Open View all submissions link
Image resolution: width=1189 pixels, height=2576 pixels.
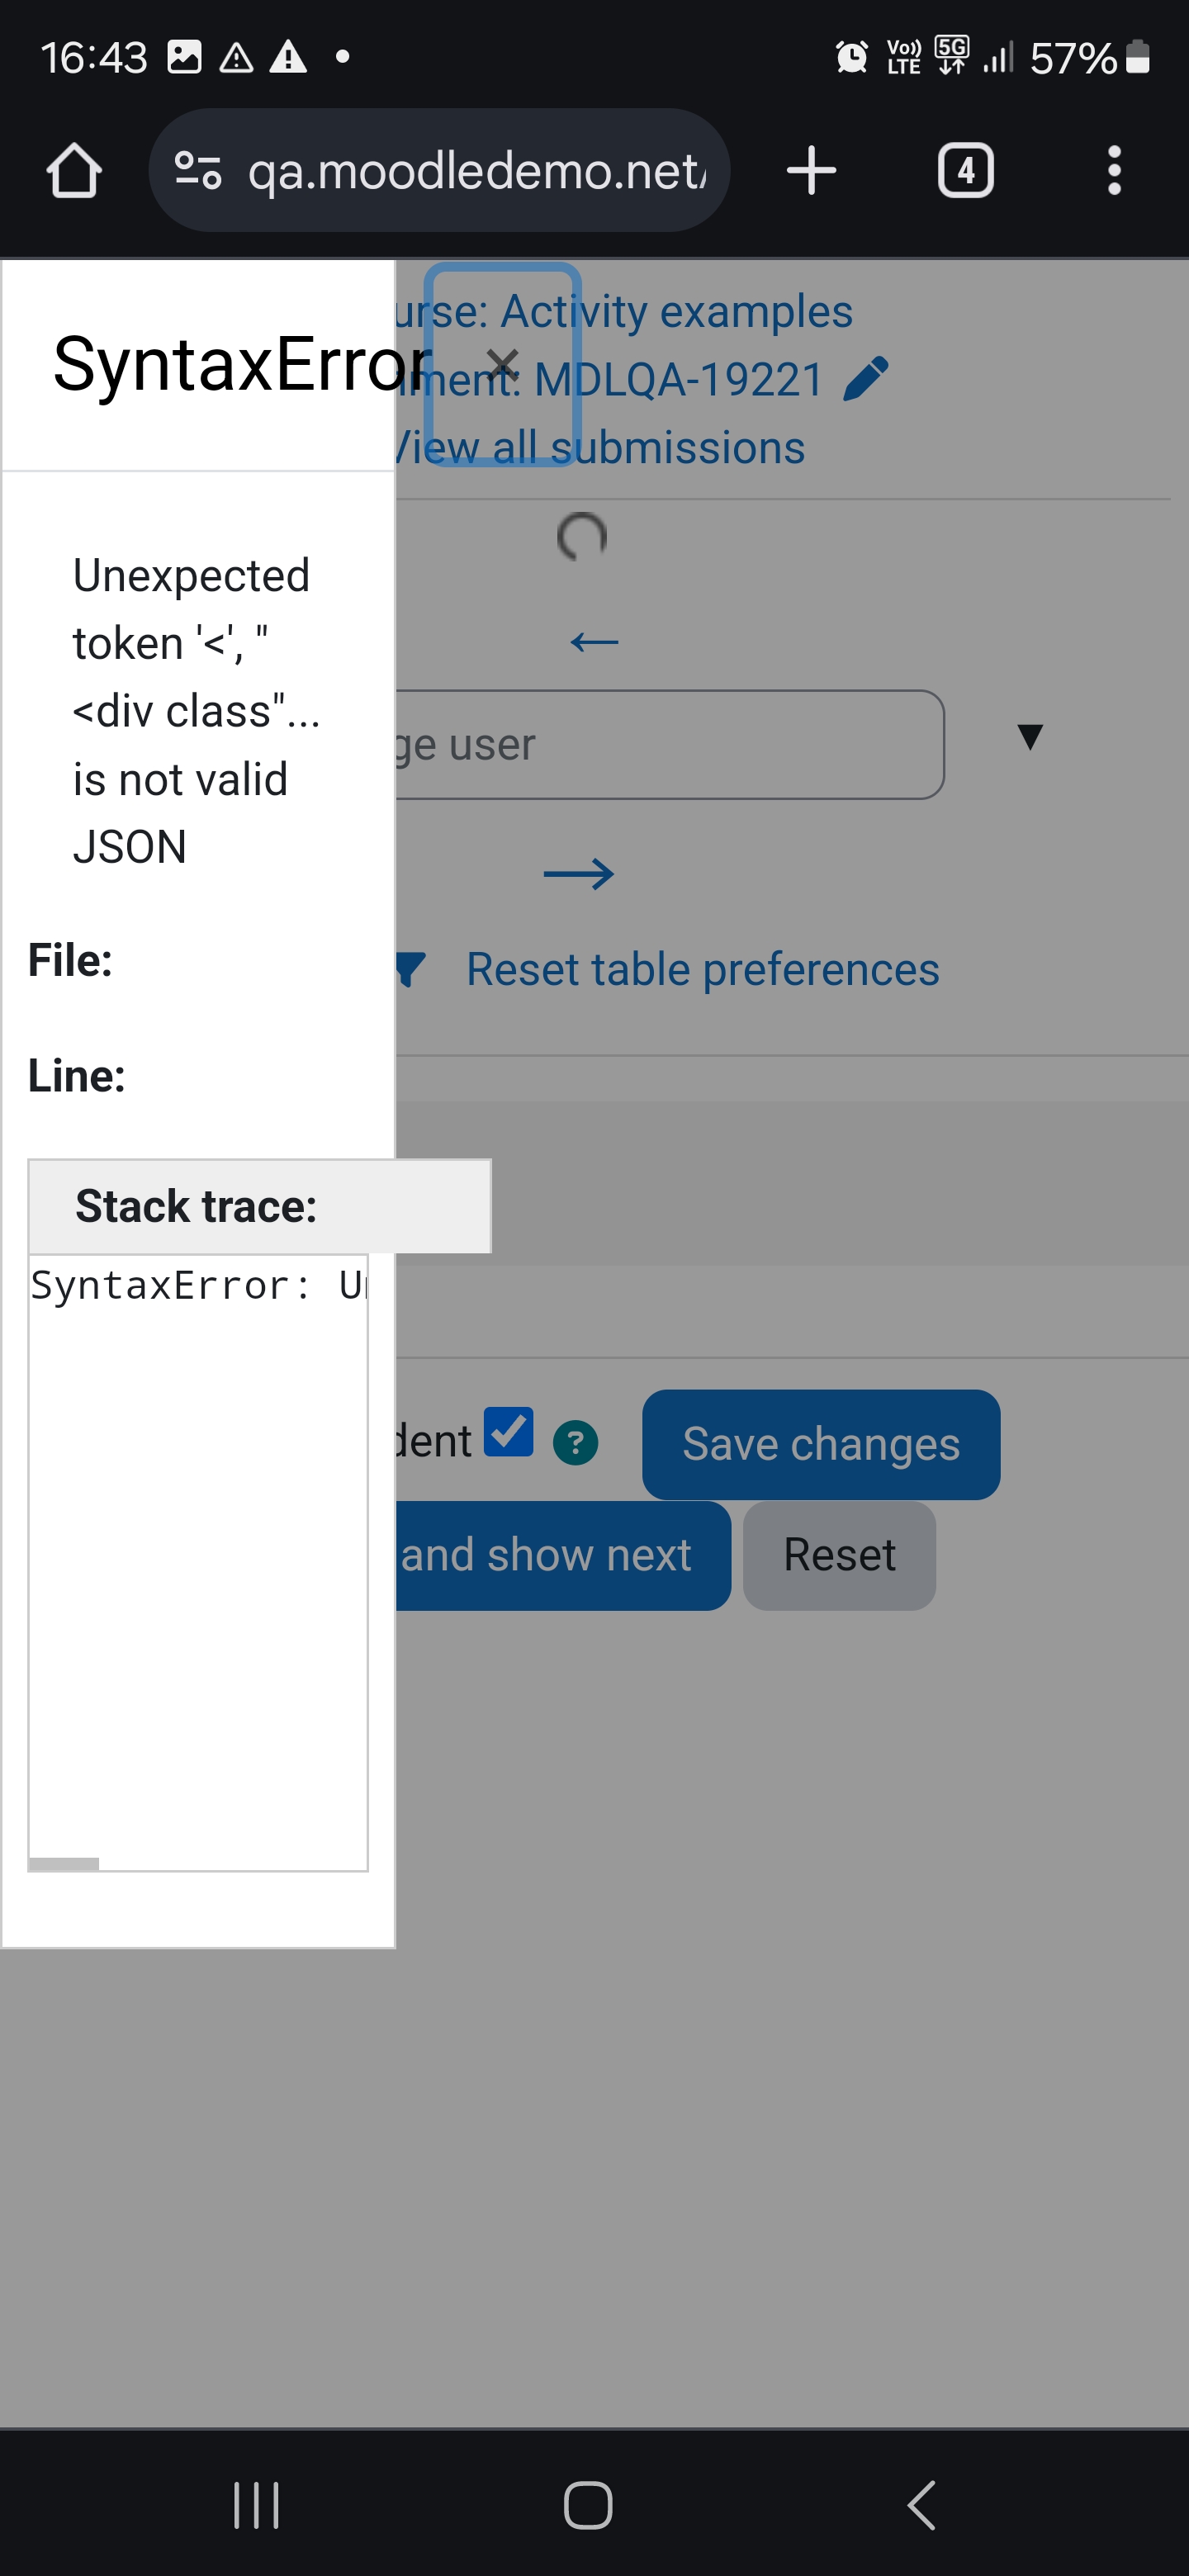[x=600, y=447]
